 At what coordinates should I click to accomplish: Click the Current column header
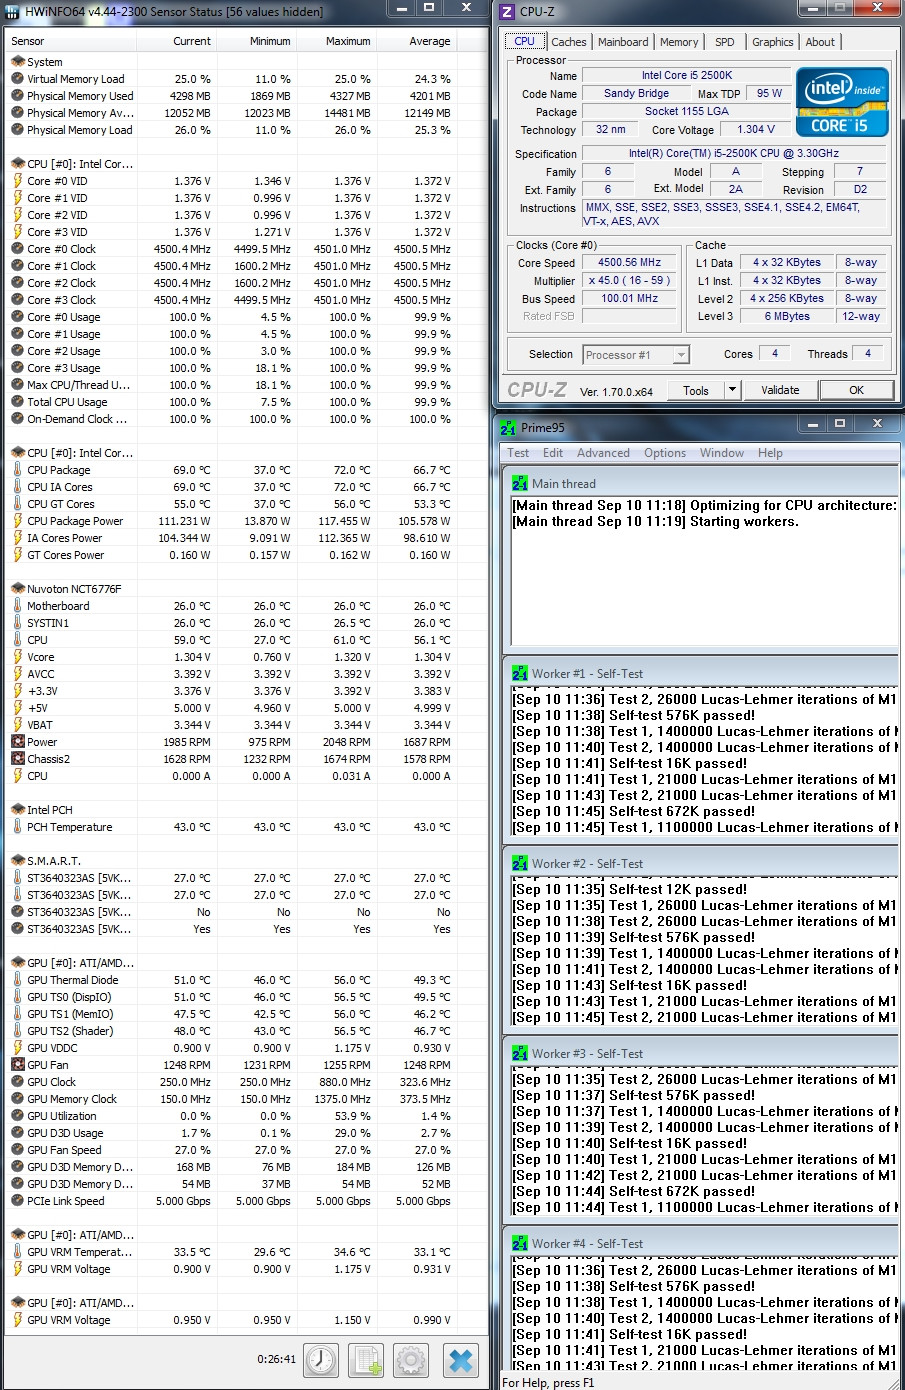(176, 41)
